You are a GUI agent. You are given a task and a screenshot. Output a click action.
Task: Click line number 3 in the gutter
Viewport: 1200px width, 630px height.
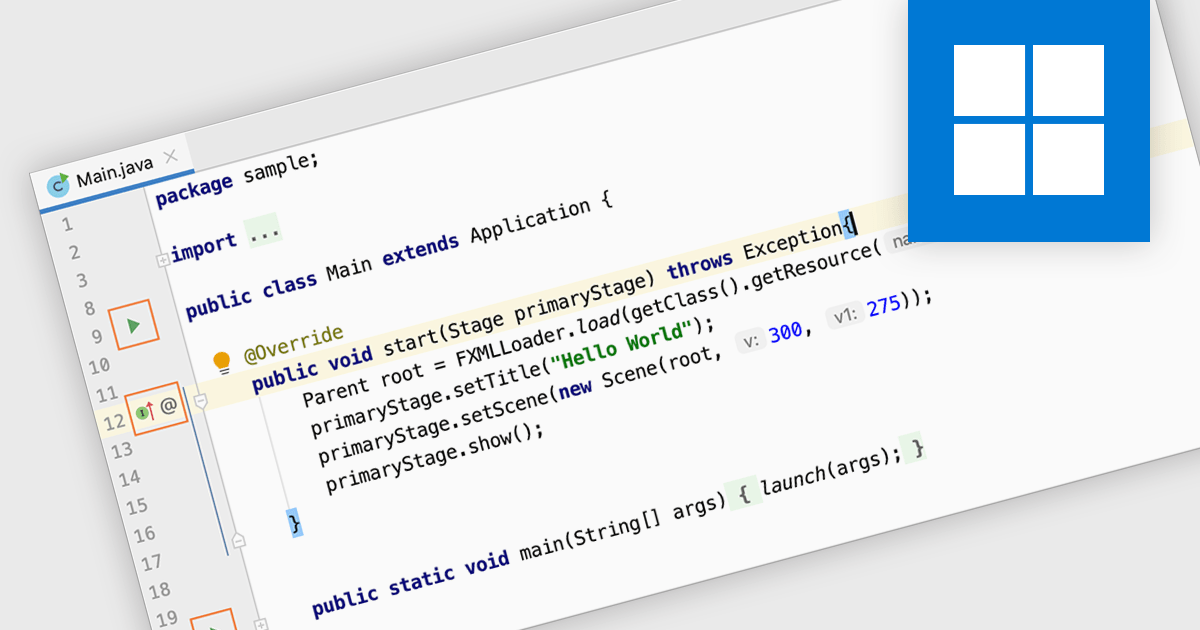(x=81, y=281)
